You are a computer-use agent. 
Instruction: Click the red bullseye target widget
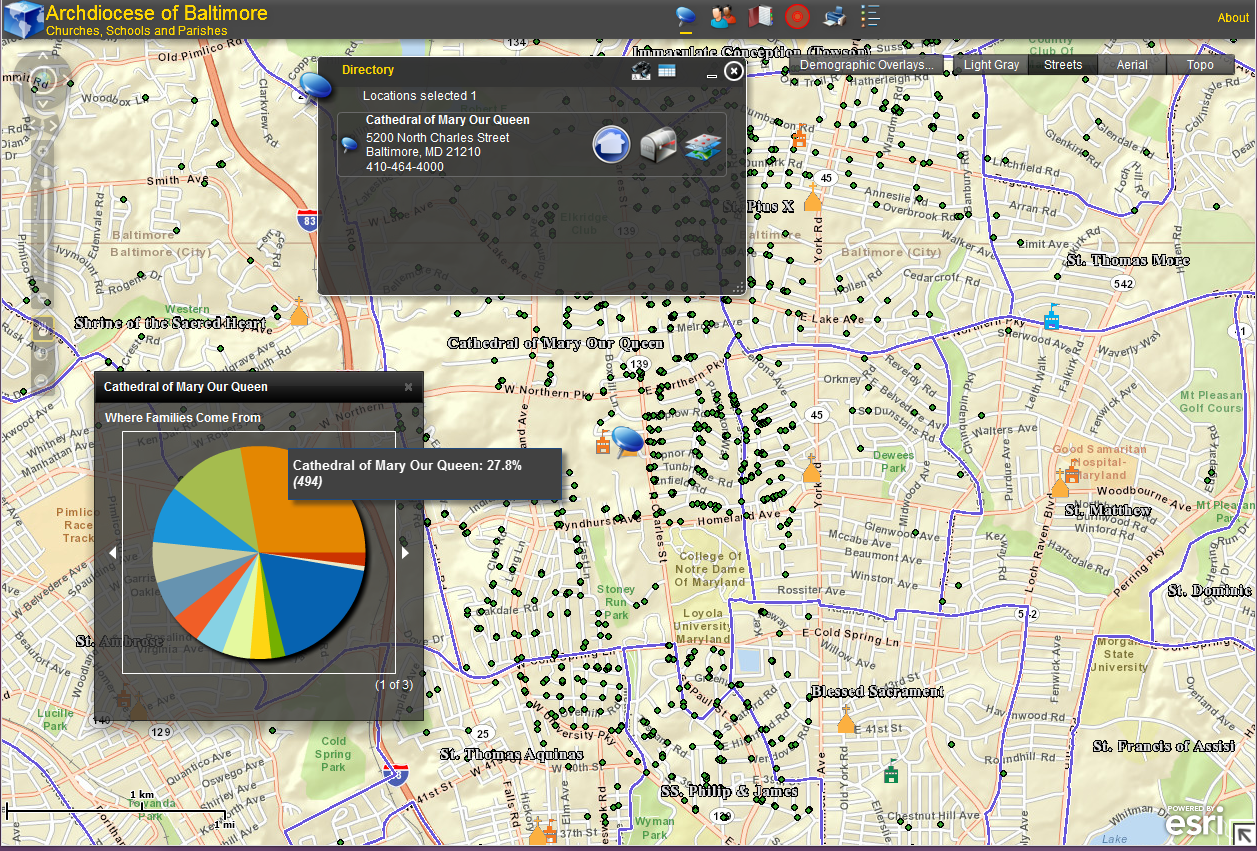[796, 16]
